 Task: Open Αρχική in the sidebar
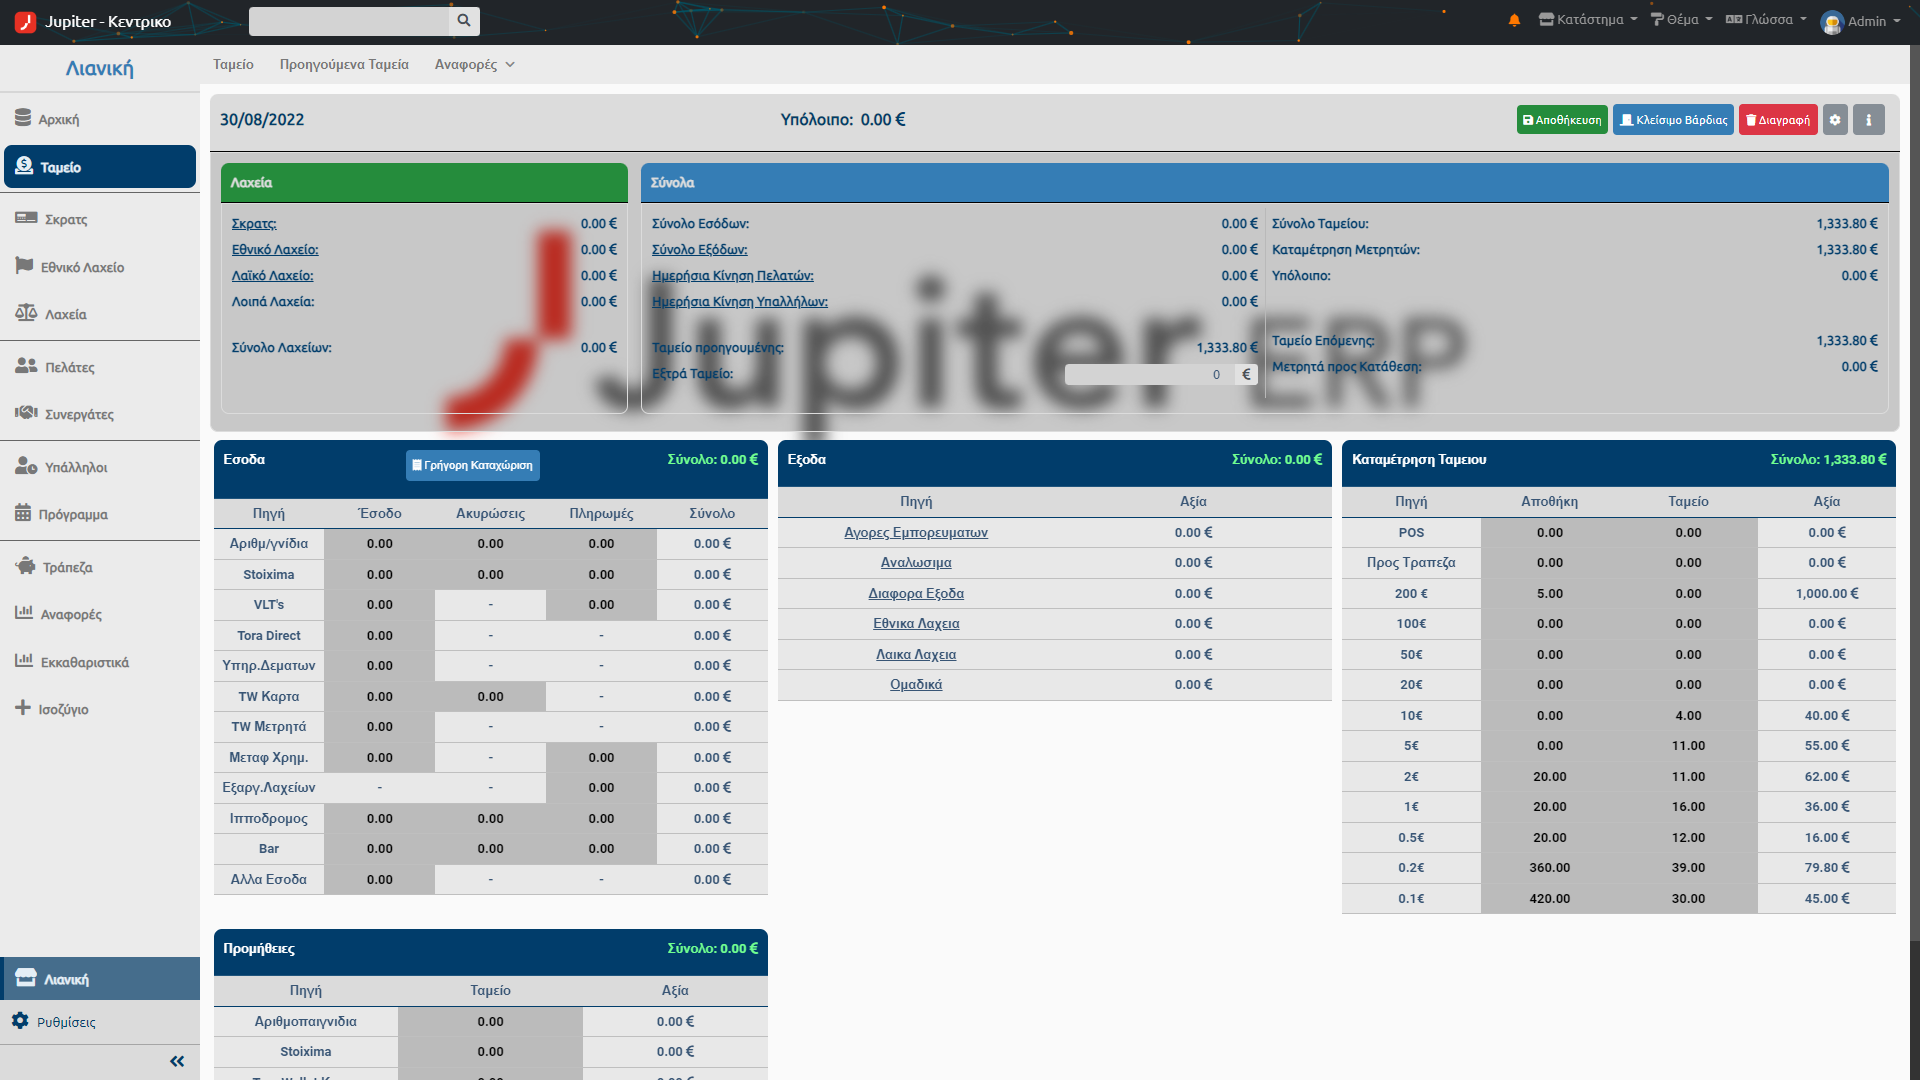(x=100, y=119)
